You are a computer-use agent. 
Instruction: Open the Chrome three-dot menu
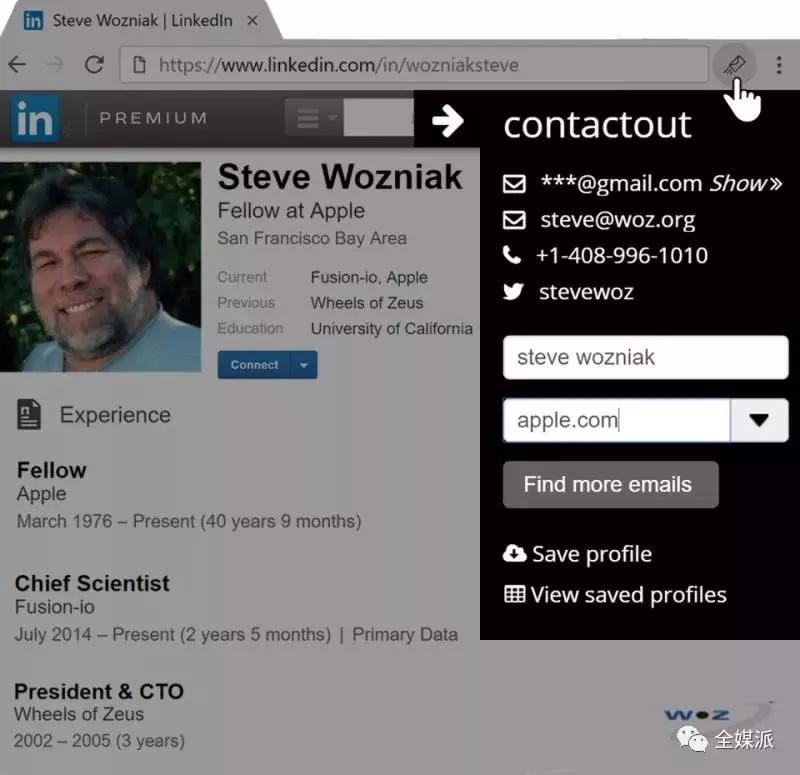click(779, 65)
